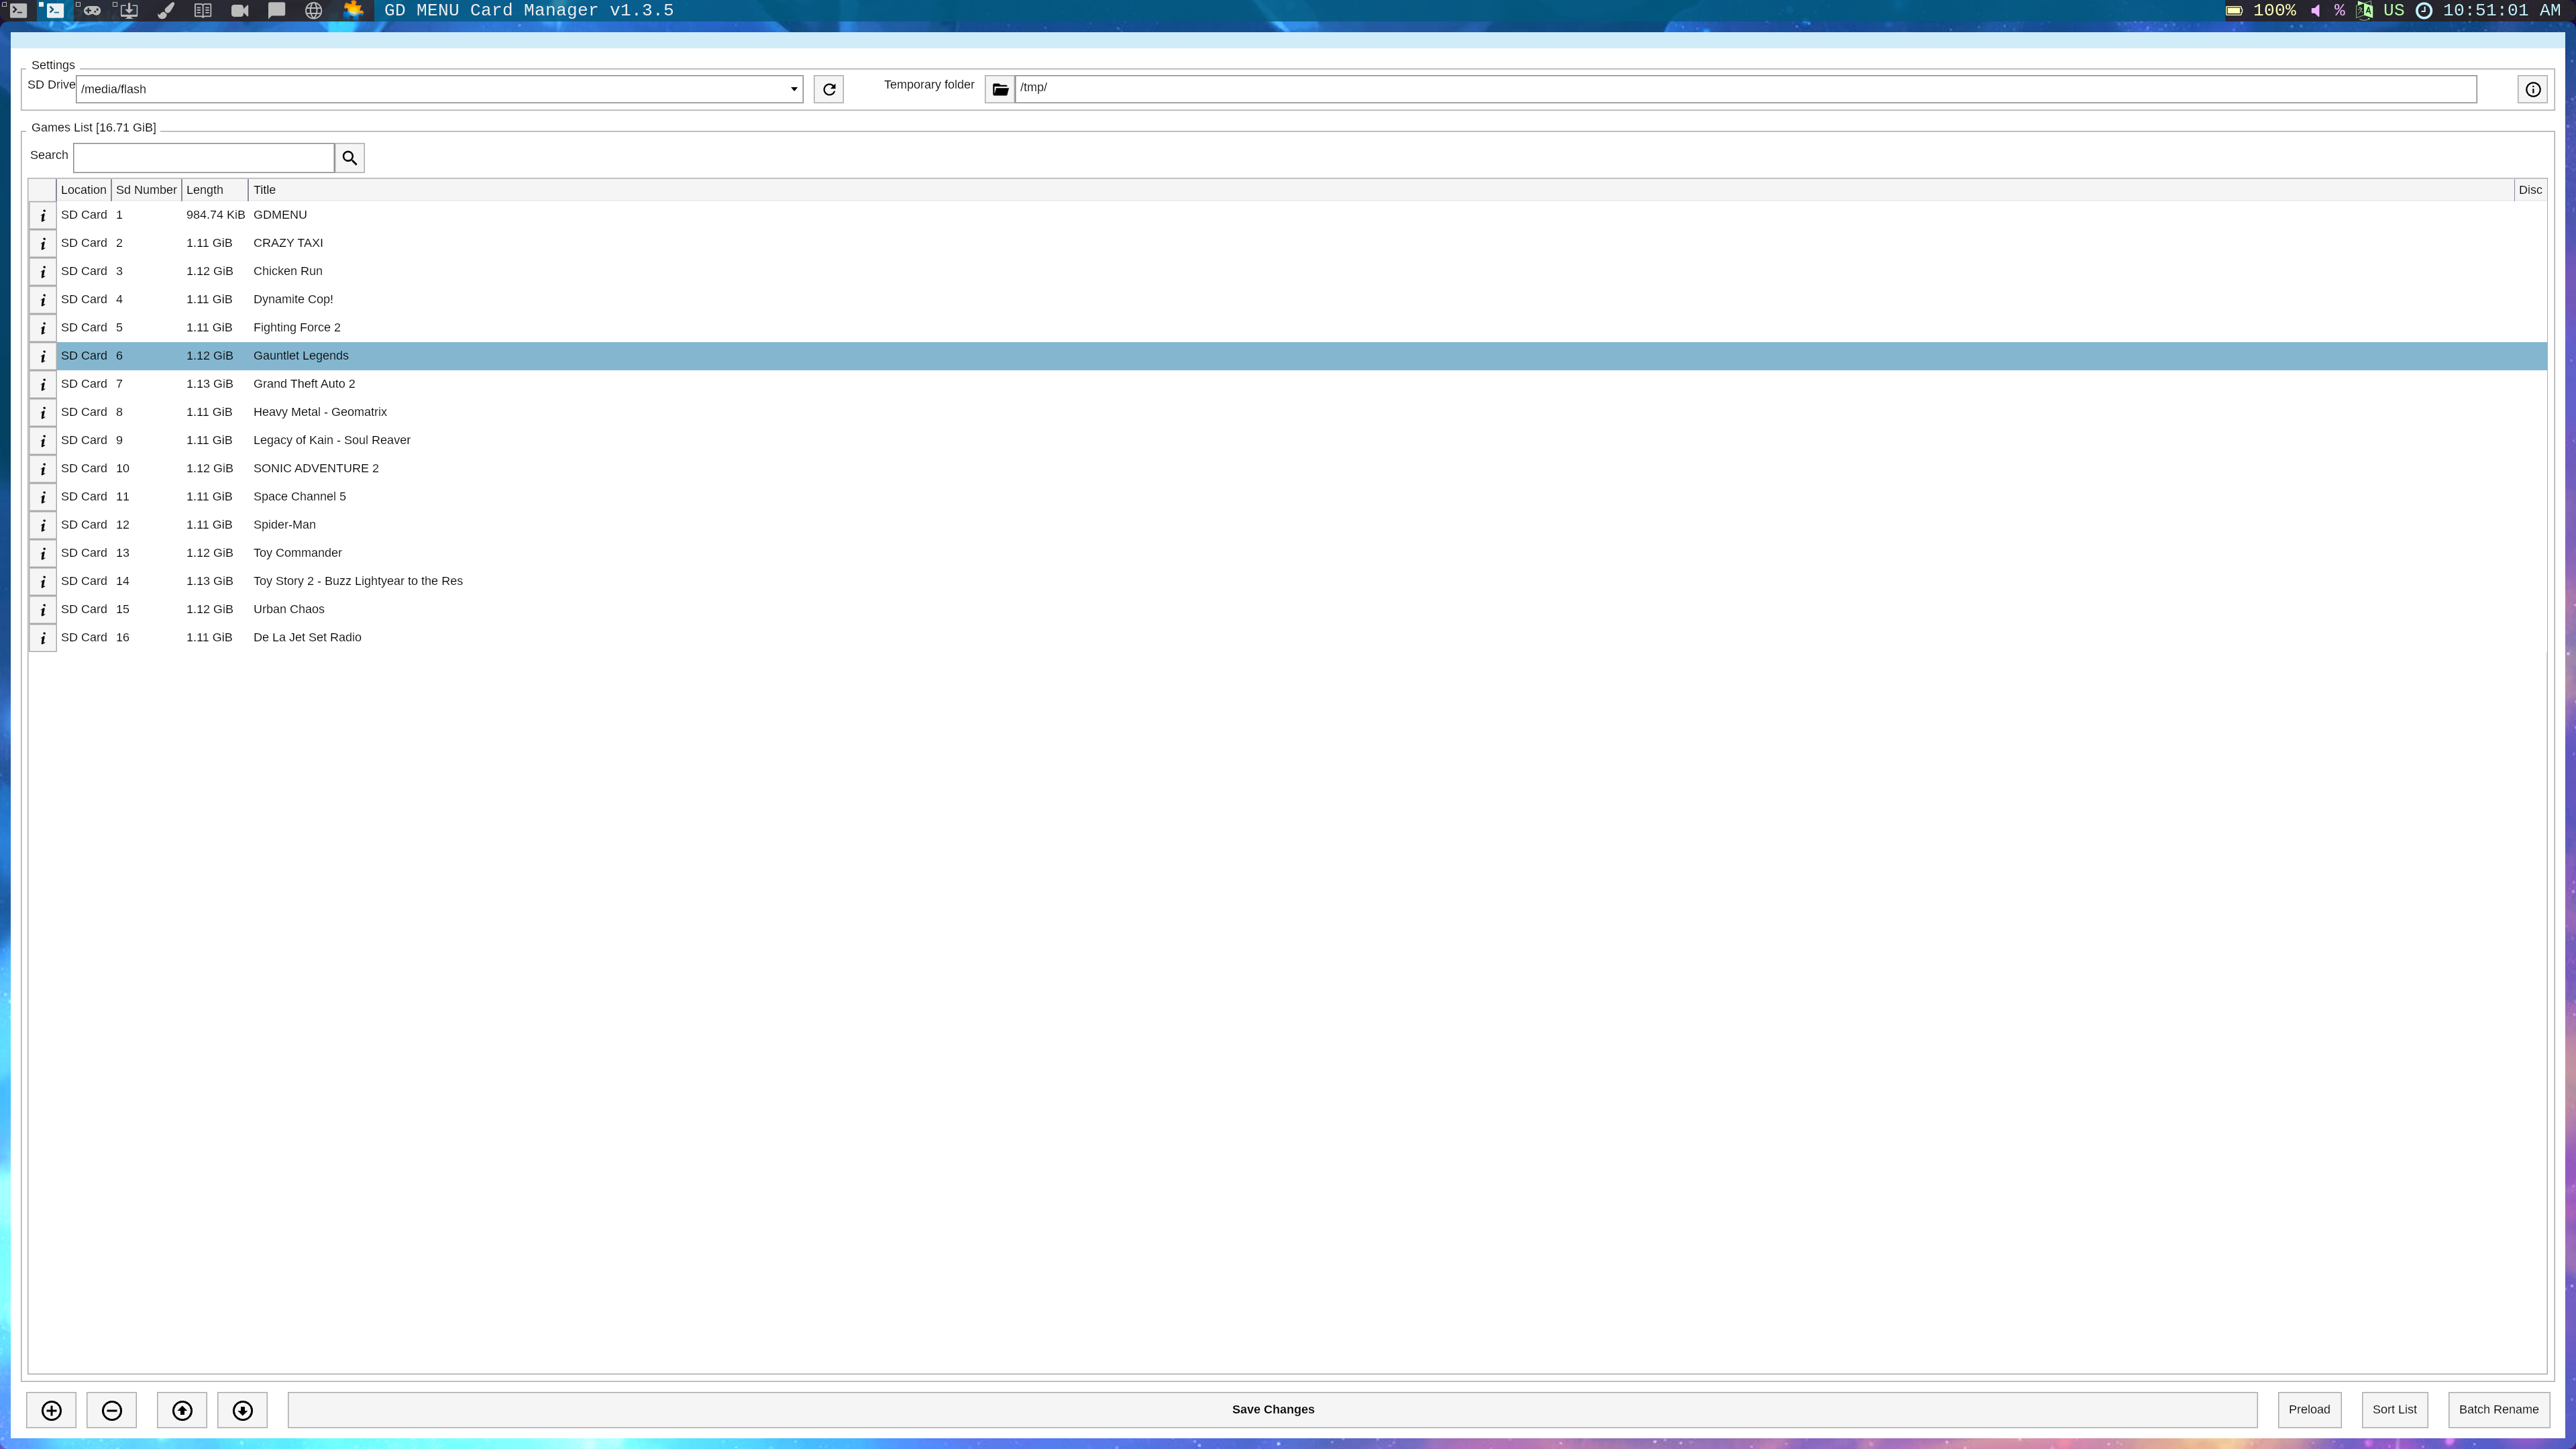2576x1449 pixels.
Task: Sort by Sd Number column header
Action: coord(146,190)
